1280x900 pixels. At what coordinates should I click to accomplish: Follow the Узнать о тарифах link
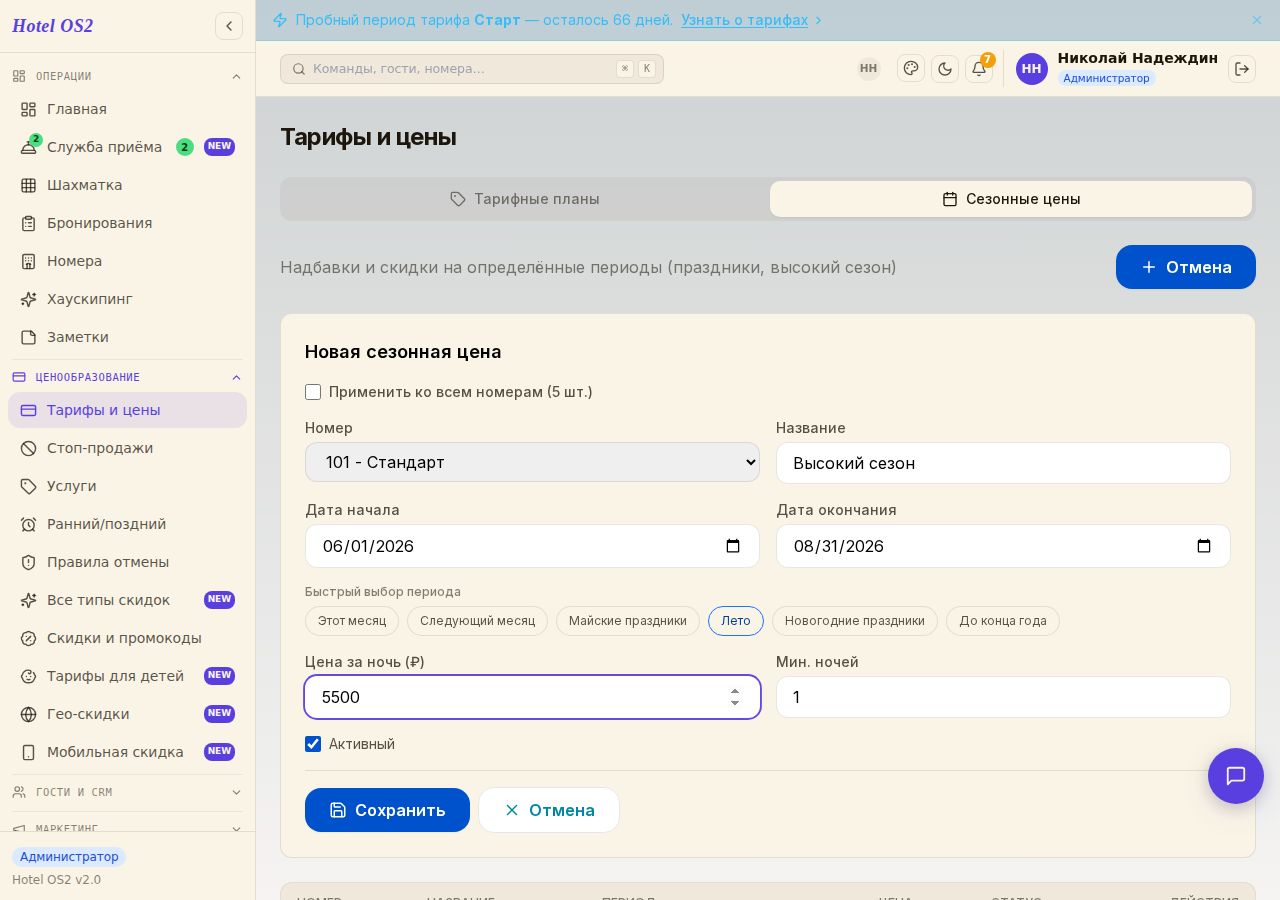click(x=745, y=20)
